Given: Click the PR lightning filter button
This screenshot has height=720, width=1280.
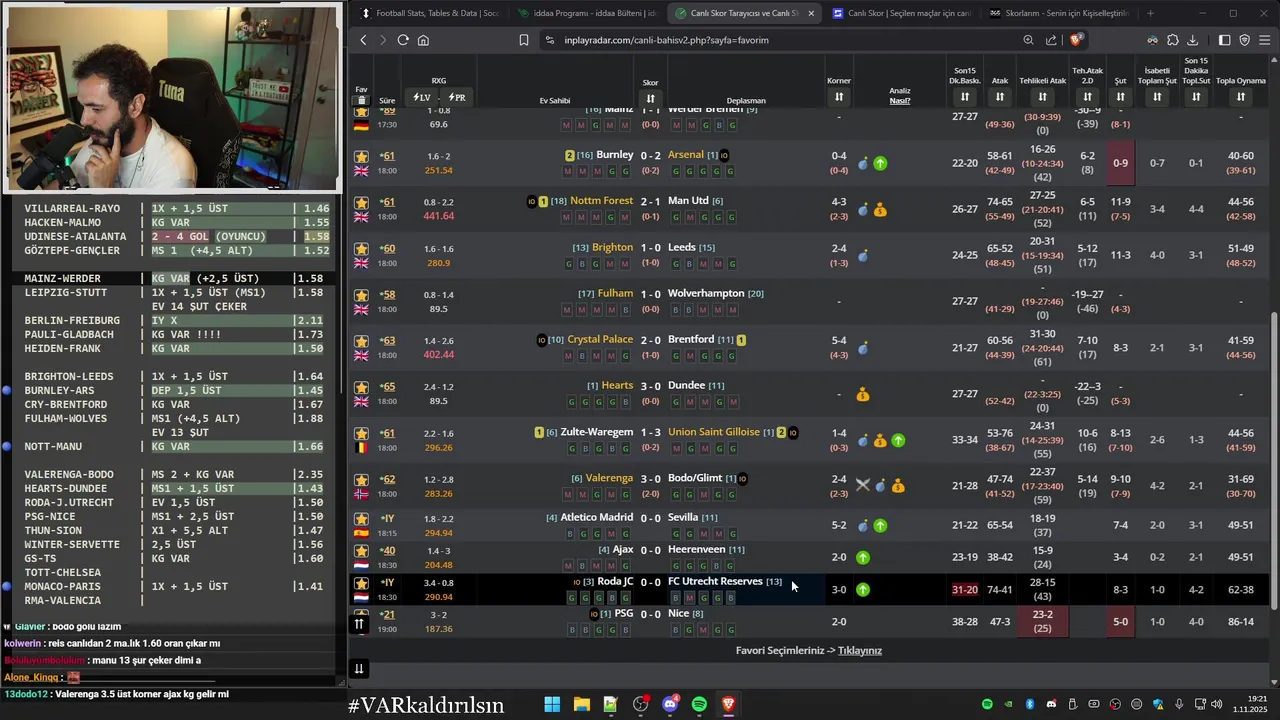Looking at the screenshot, I should (x=457, y=97).
